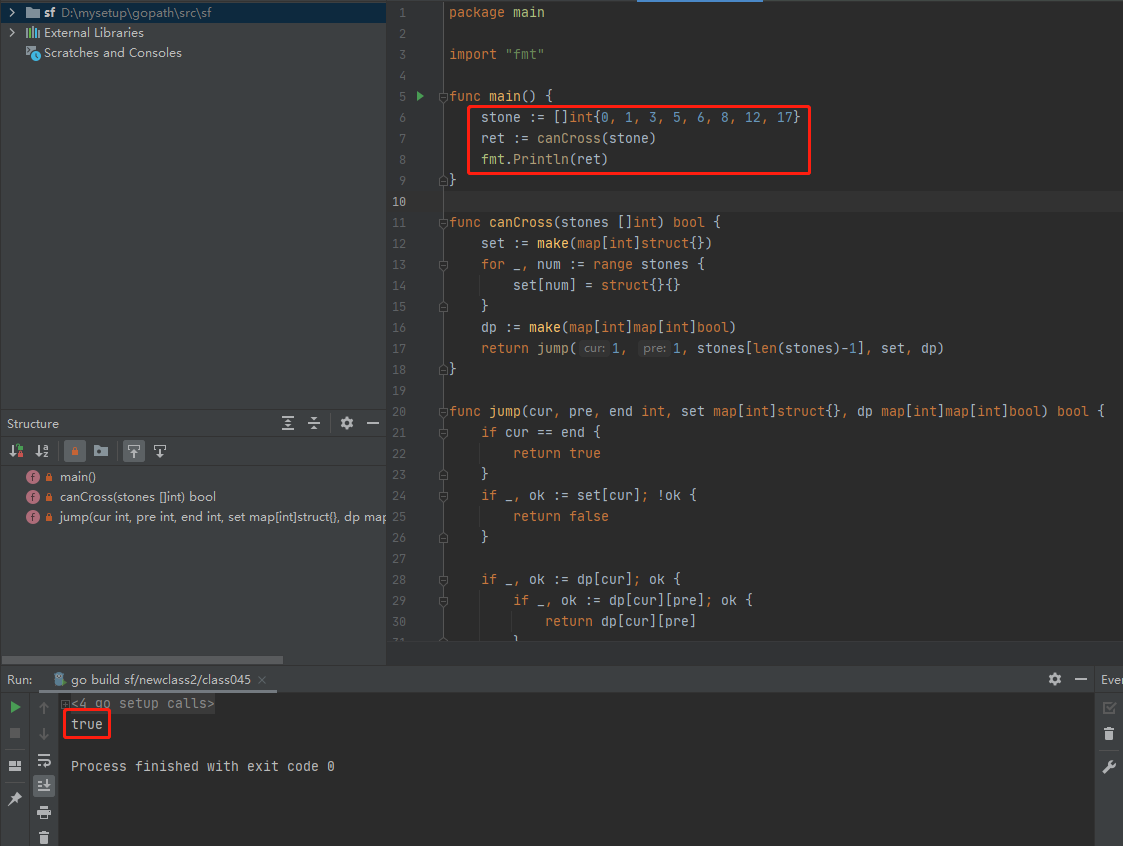Fold the for loop at line 13
1123x846 pixels.
click(443, 265)
